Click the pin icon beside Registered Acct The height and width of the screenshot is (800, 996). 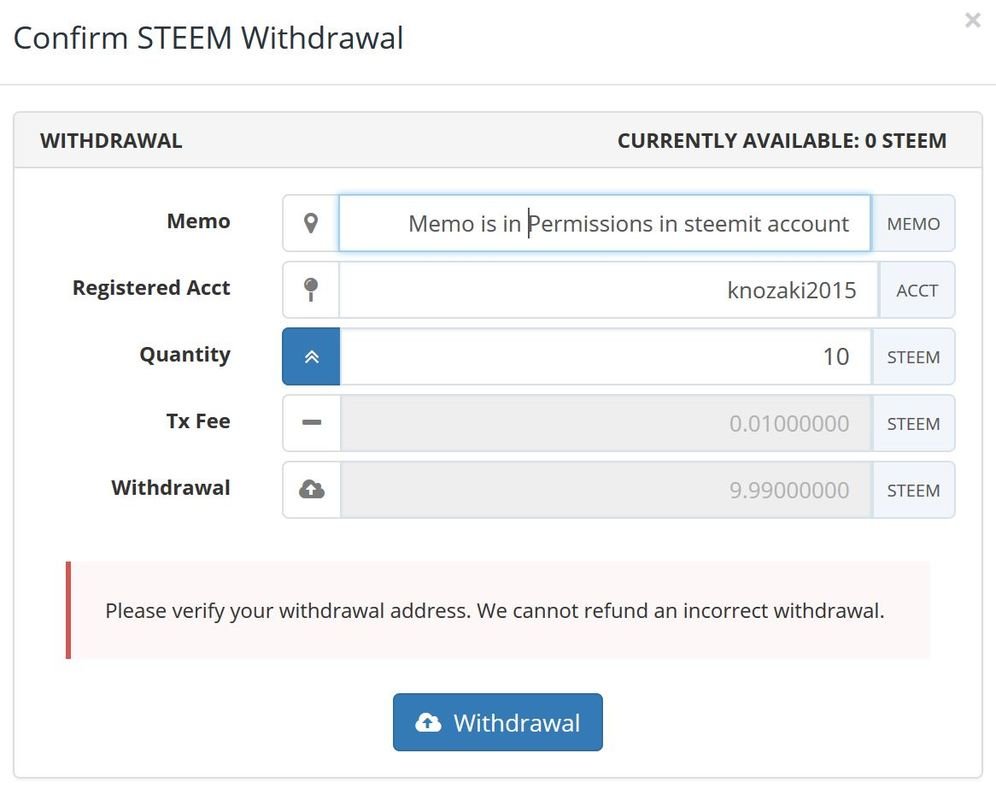[x=311, y=290]
